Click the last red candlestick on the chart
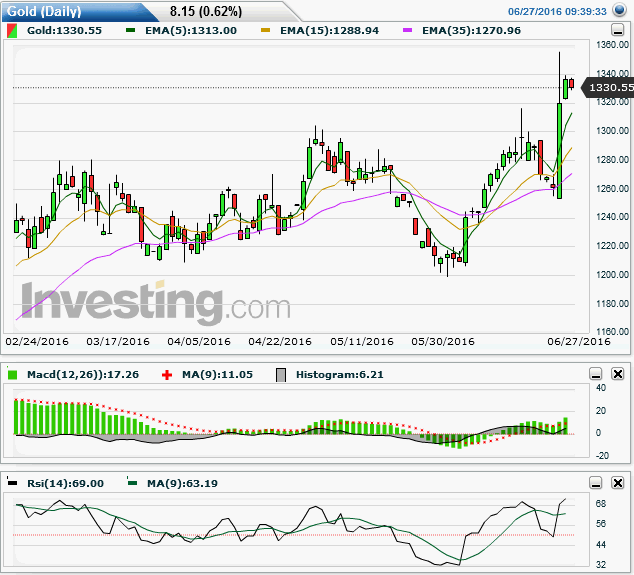 pos(571,83)
